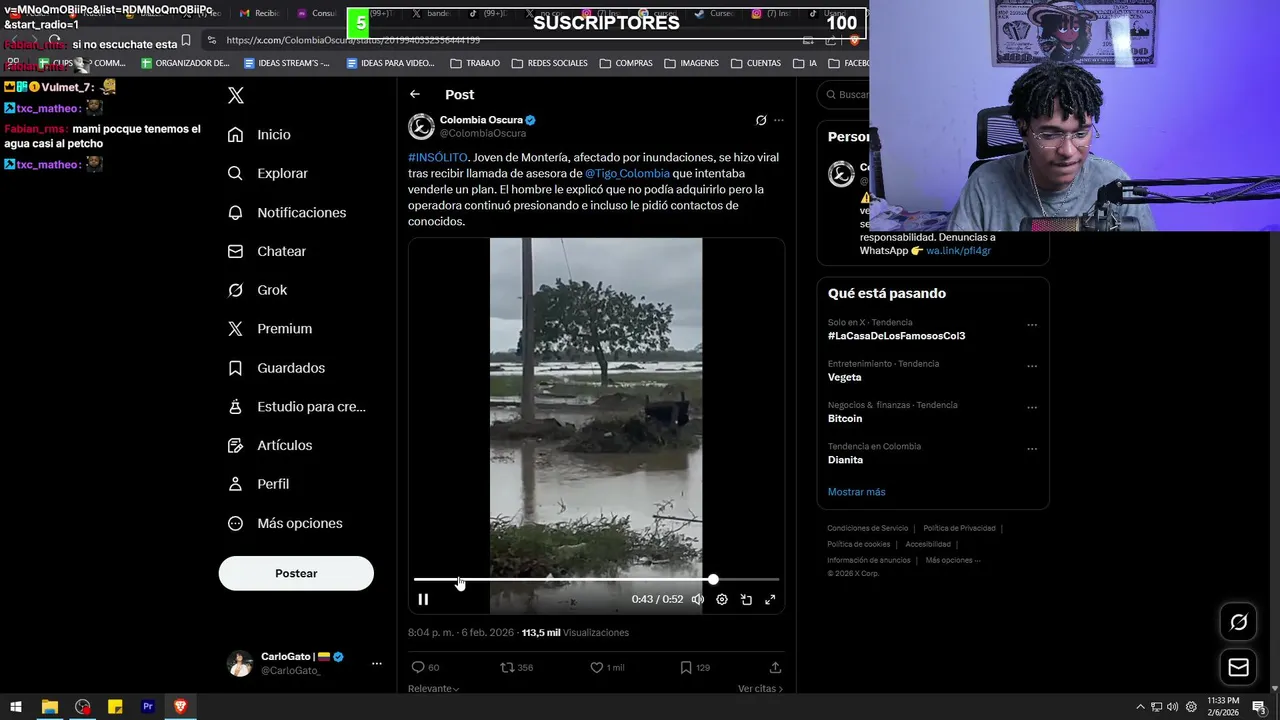Screen dimensions: 1280x720
Task: Seek the video progress bar handle
Action: pyautogui.click(x=713, y=579)
